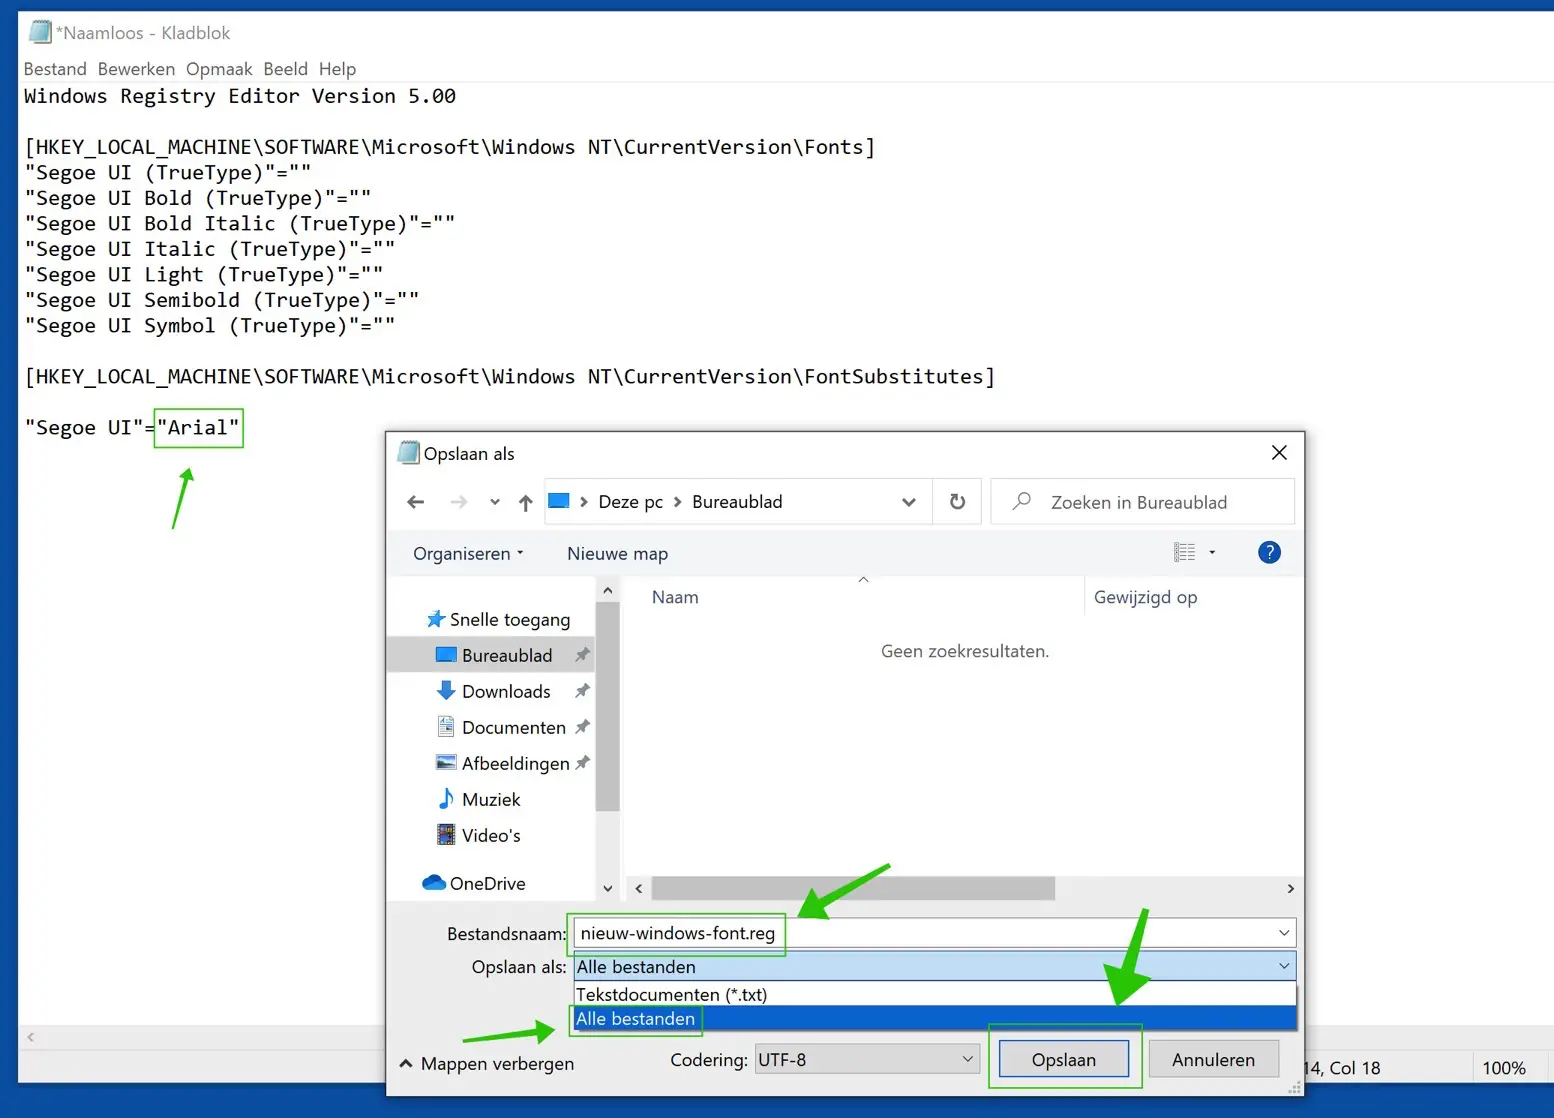
Task: Click the Kladblok notepad title icon
Action: pyautogui.click(x=40, y=32)
